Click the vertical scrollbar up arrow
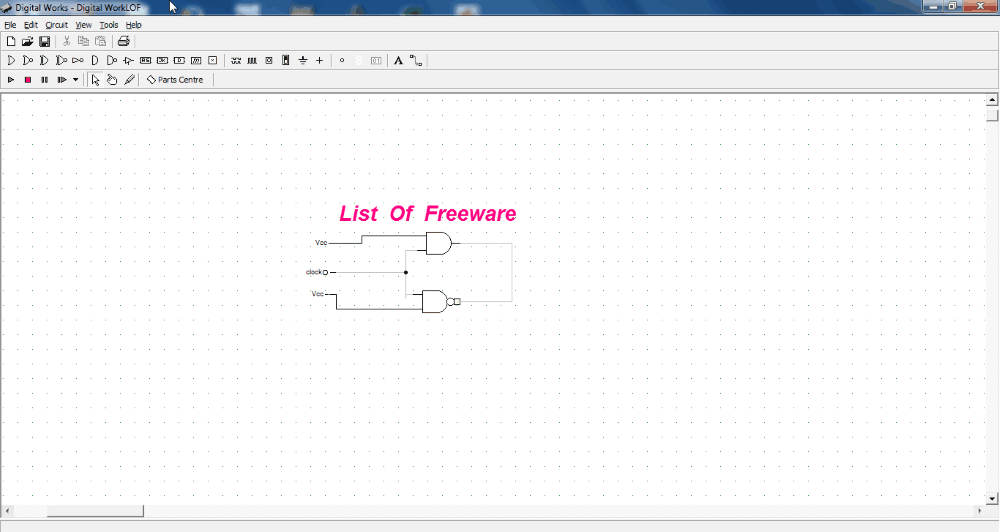The height and width of the screenshot is (532, 1000). (992, 100)
